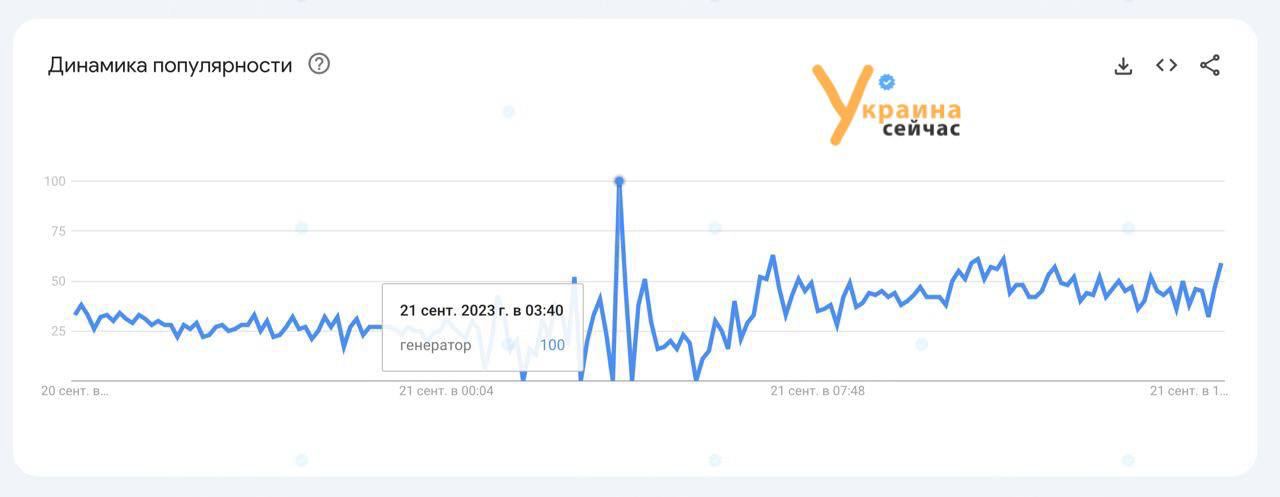Viewport: 1280px width, 497px height.
Task: Click the help question mark icon
Action: pyautogui.click(x=319, y=64)
